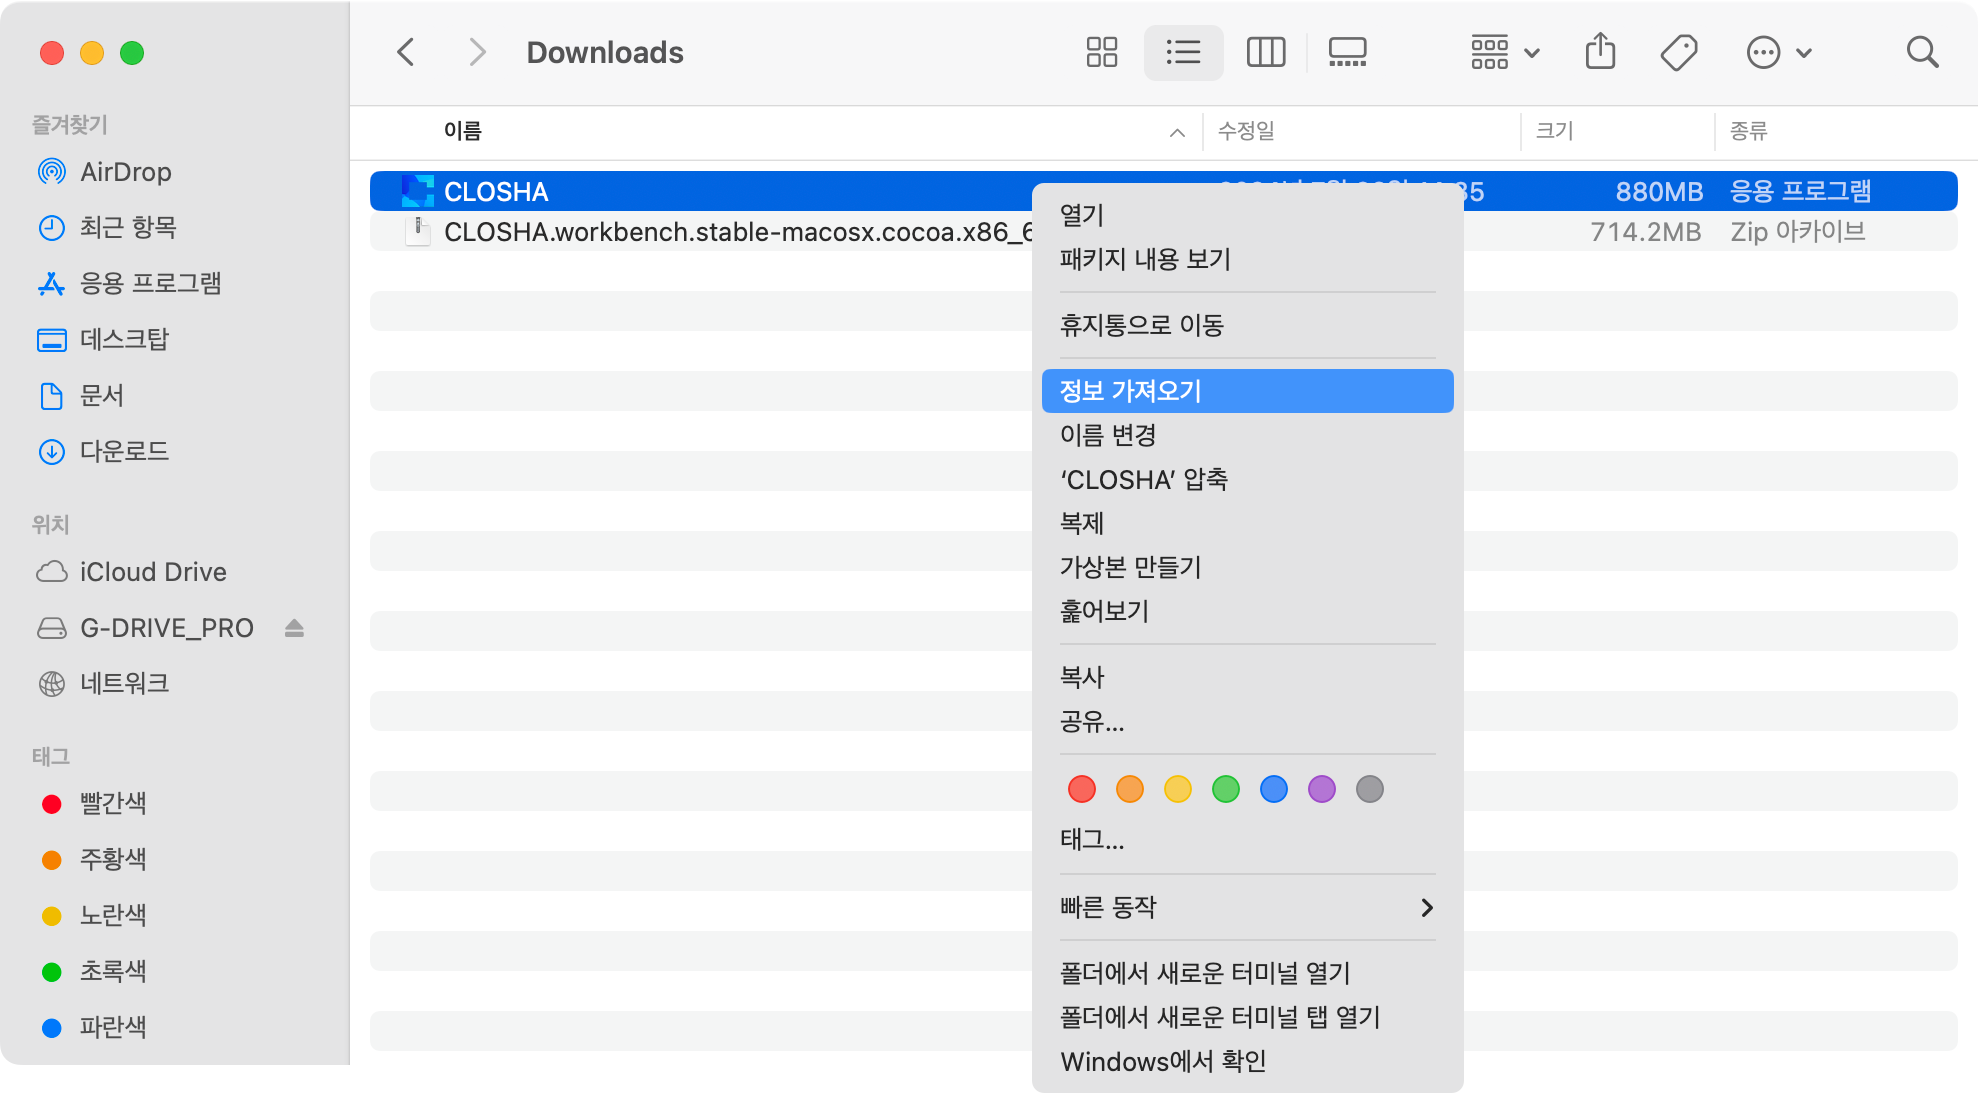This screenshot has height=1094, width=1978.
Task: Choose 폴더에서 새로운 터미널 열기
Action: pyautogui.click(x=1247, y=973)
